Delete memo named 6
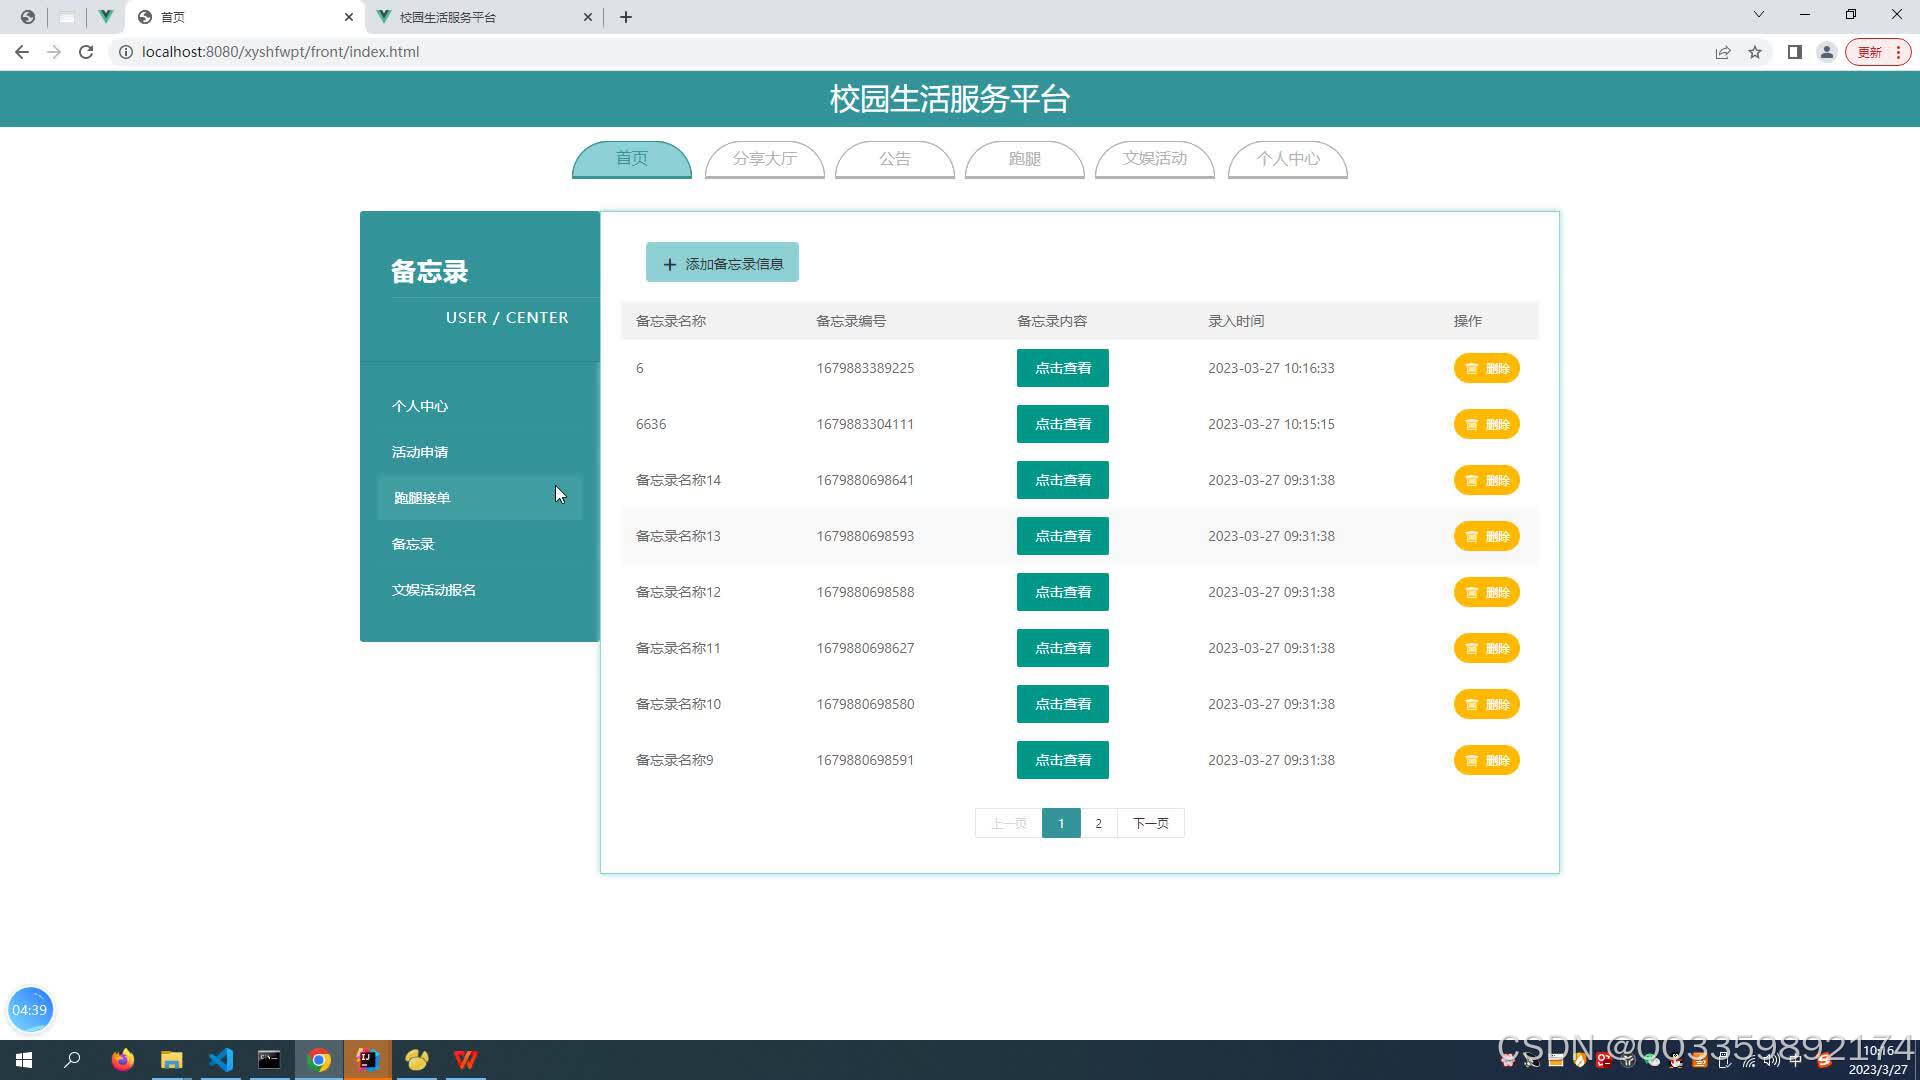 pos(1487,368)
